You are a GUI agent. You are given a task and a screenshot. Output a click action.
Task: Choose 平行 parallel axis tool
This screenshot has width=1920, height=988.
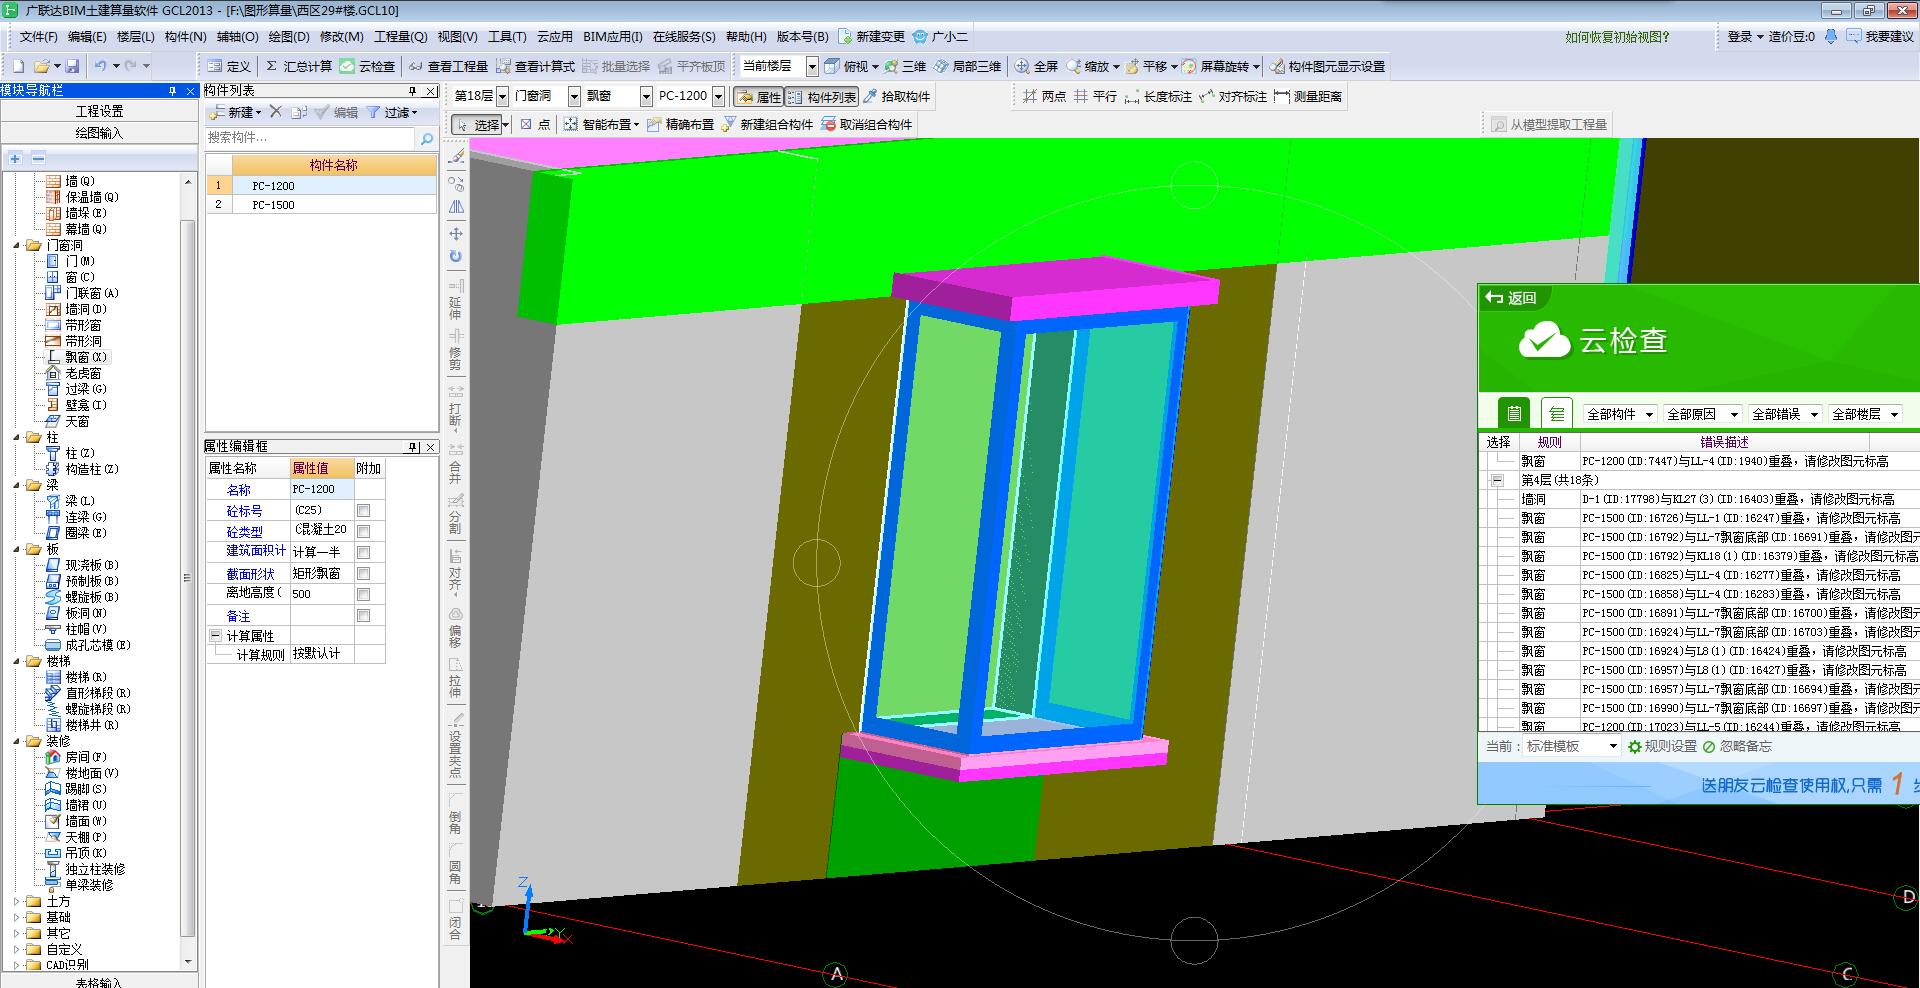click(1095, 96)
